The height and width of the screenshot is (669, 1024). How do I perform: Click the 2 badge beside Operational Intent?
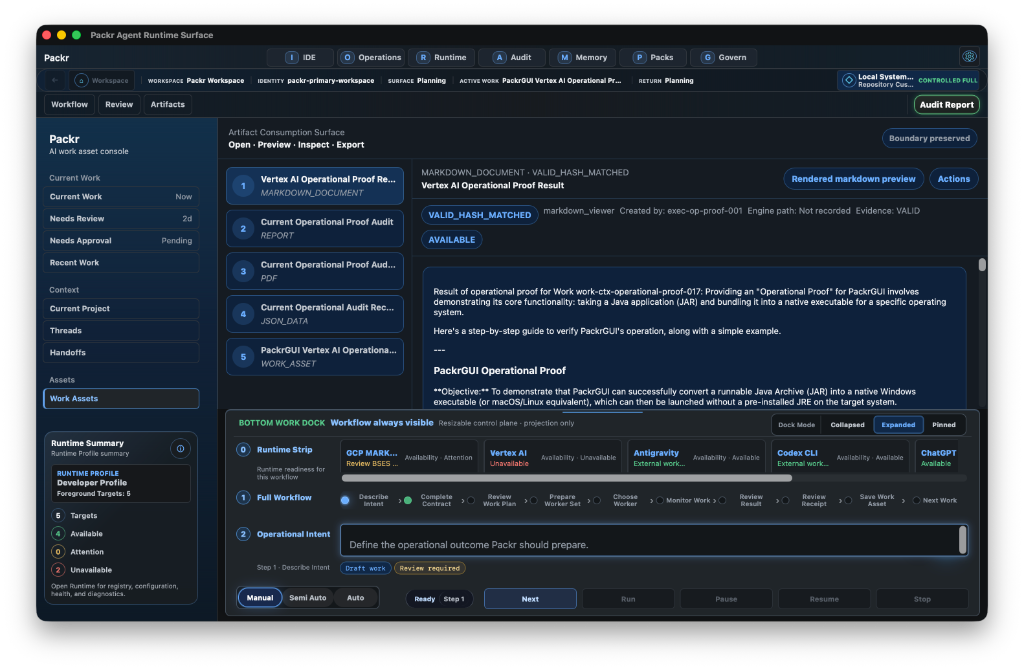[243, 534]
